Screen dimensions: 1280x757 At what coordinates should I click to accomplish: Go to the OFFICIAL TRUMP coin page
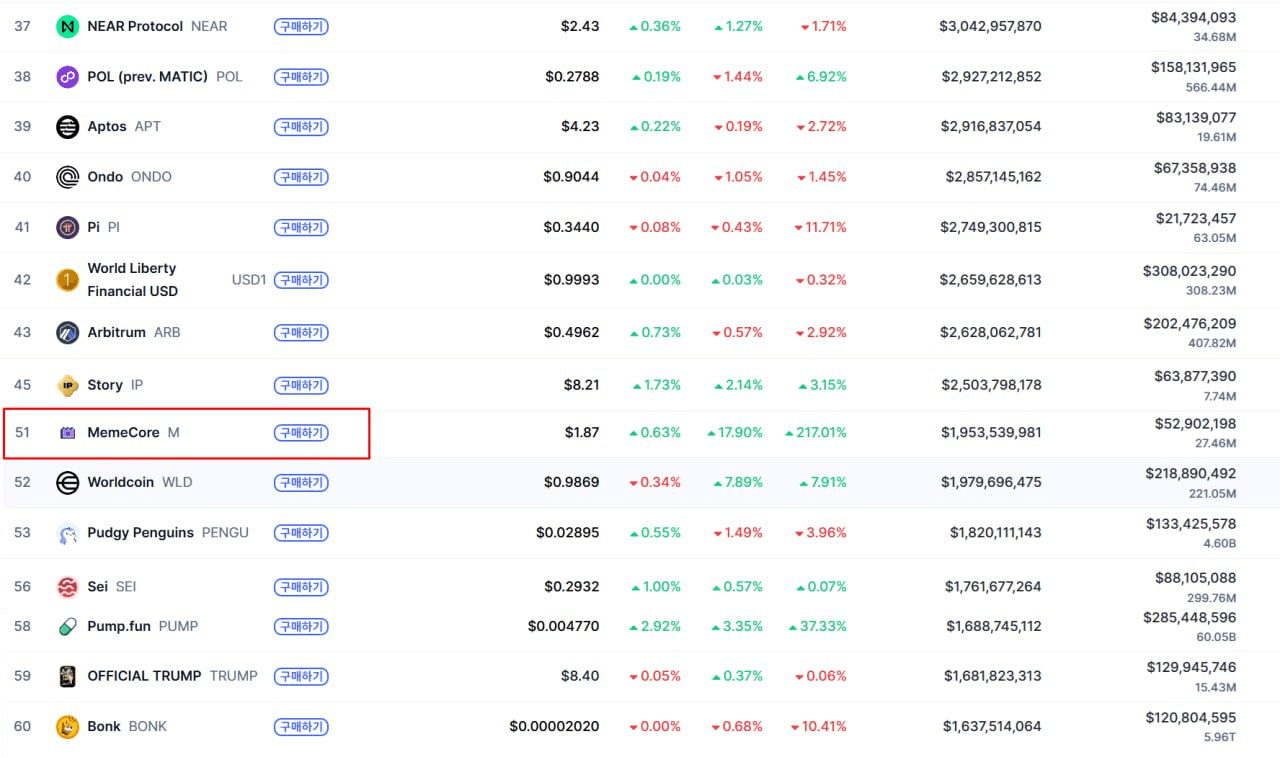point(144,676)
